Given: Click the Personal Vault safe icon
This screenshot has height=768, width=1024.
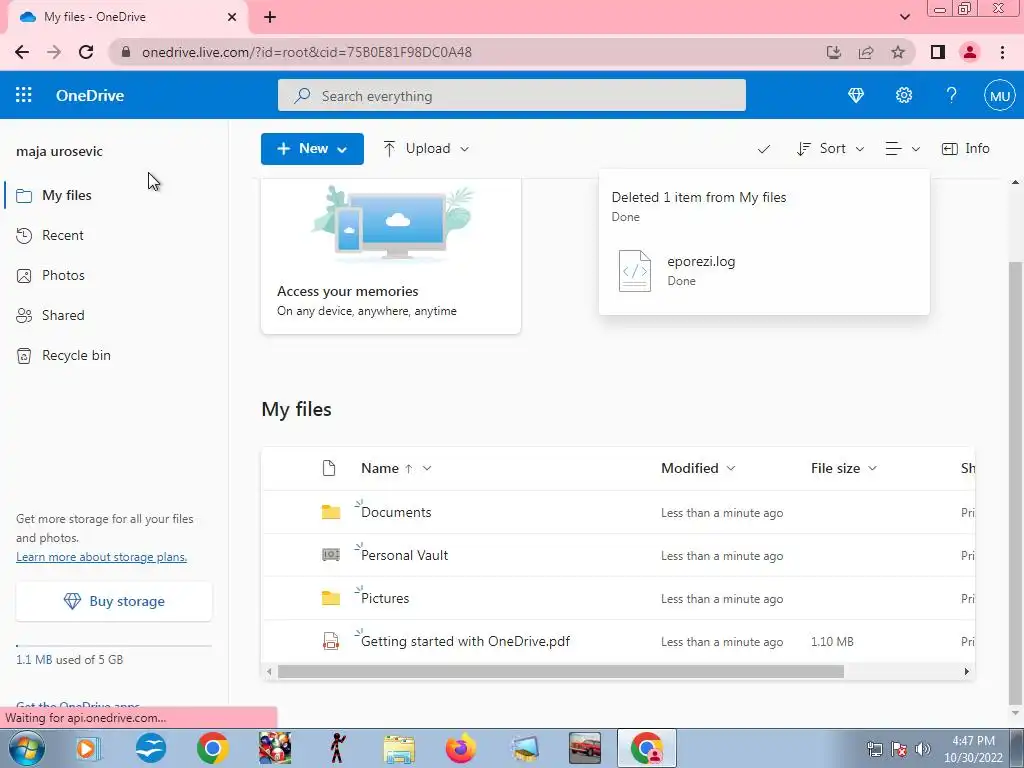Looking at the screenshot, I should point(330,555).
